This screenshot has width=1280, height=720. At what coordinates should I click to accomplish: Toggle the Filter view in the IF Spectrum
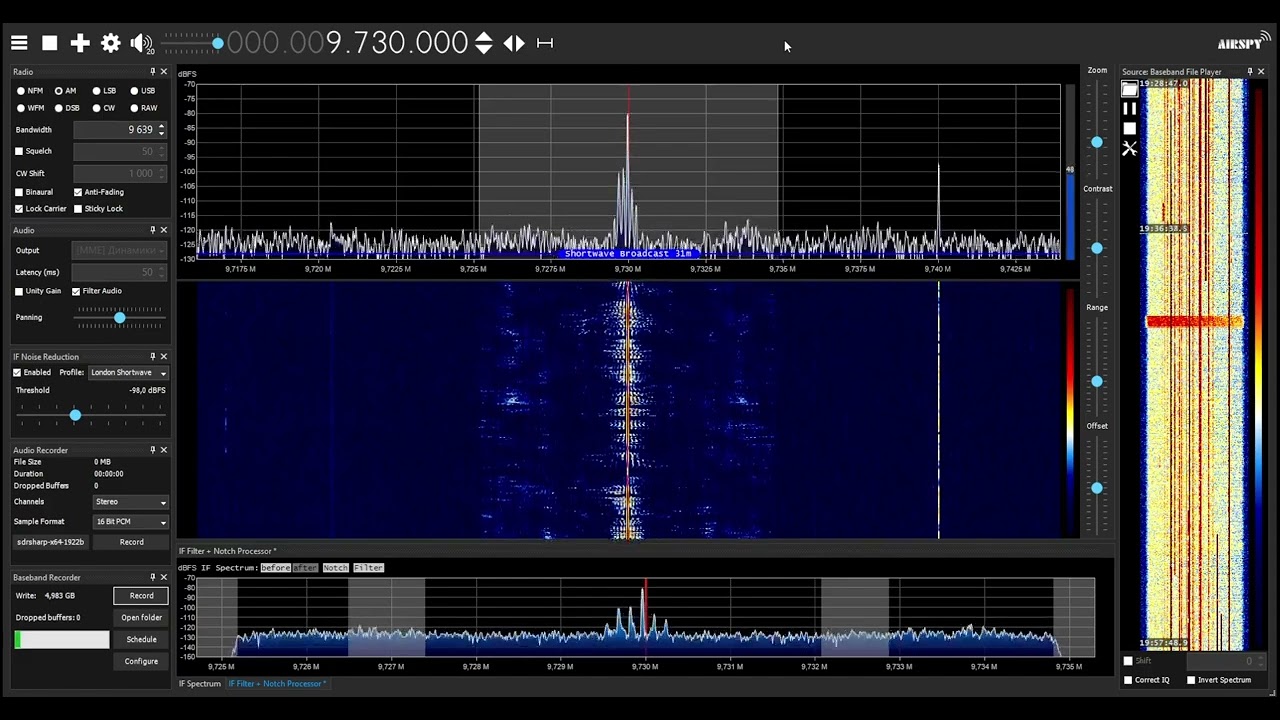pos(368,568)
